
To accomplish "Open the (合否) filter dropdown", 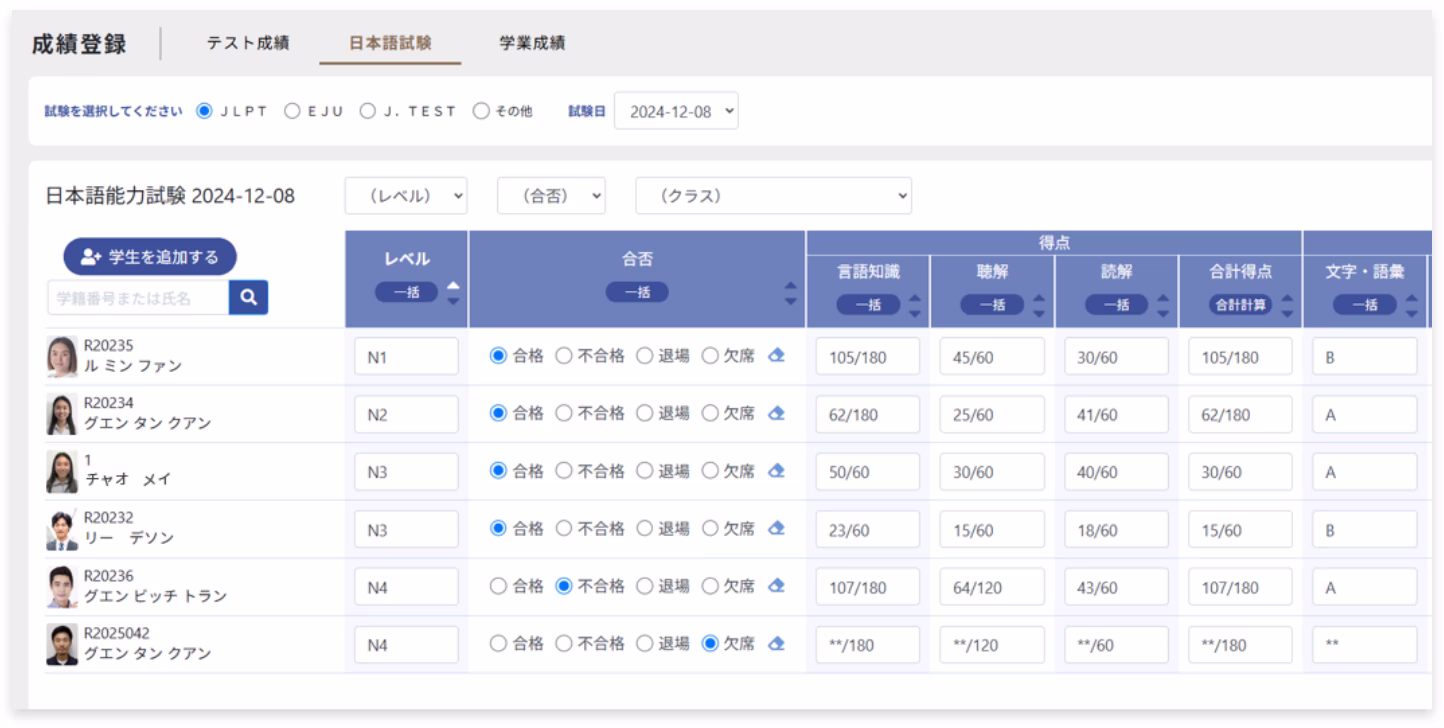I will coord(551,195).
